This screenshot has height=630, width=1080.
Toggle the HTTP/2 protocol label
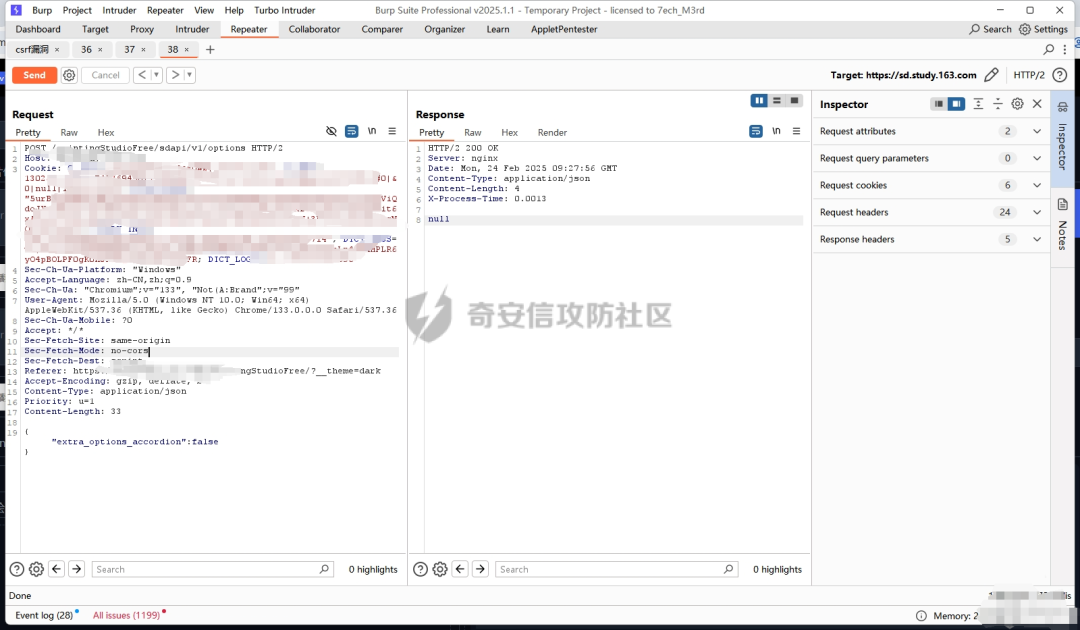(1029, 75)
